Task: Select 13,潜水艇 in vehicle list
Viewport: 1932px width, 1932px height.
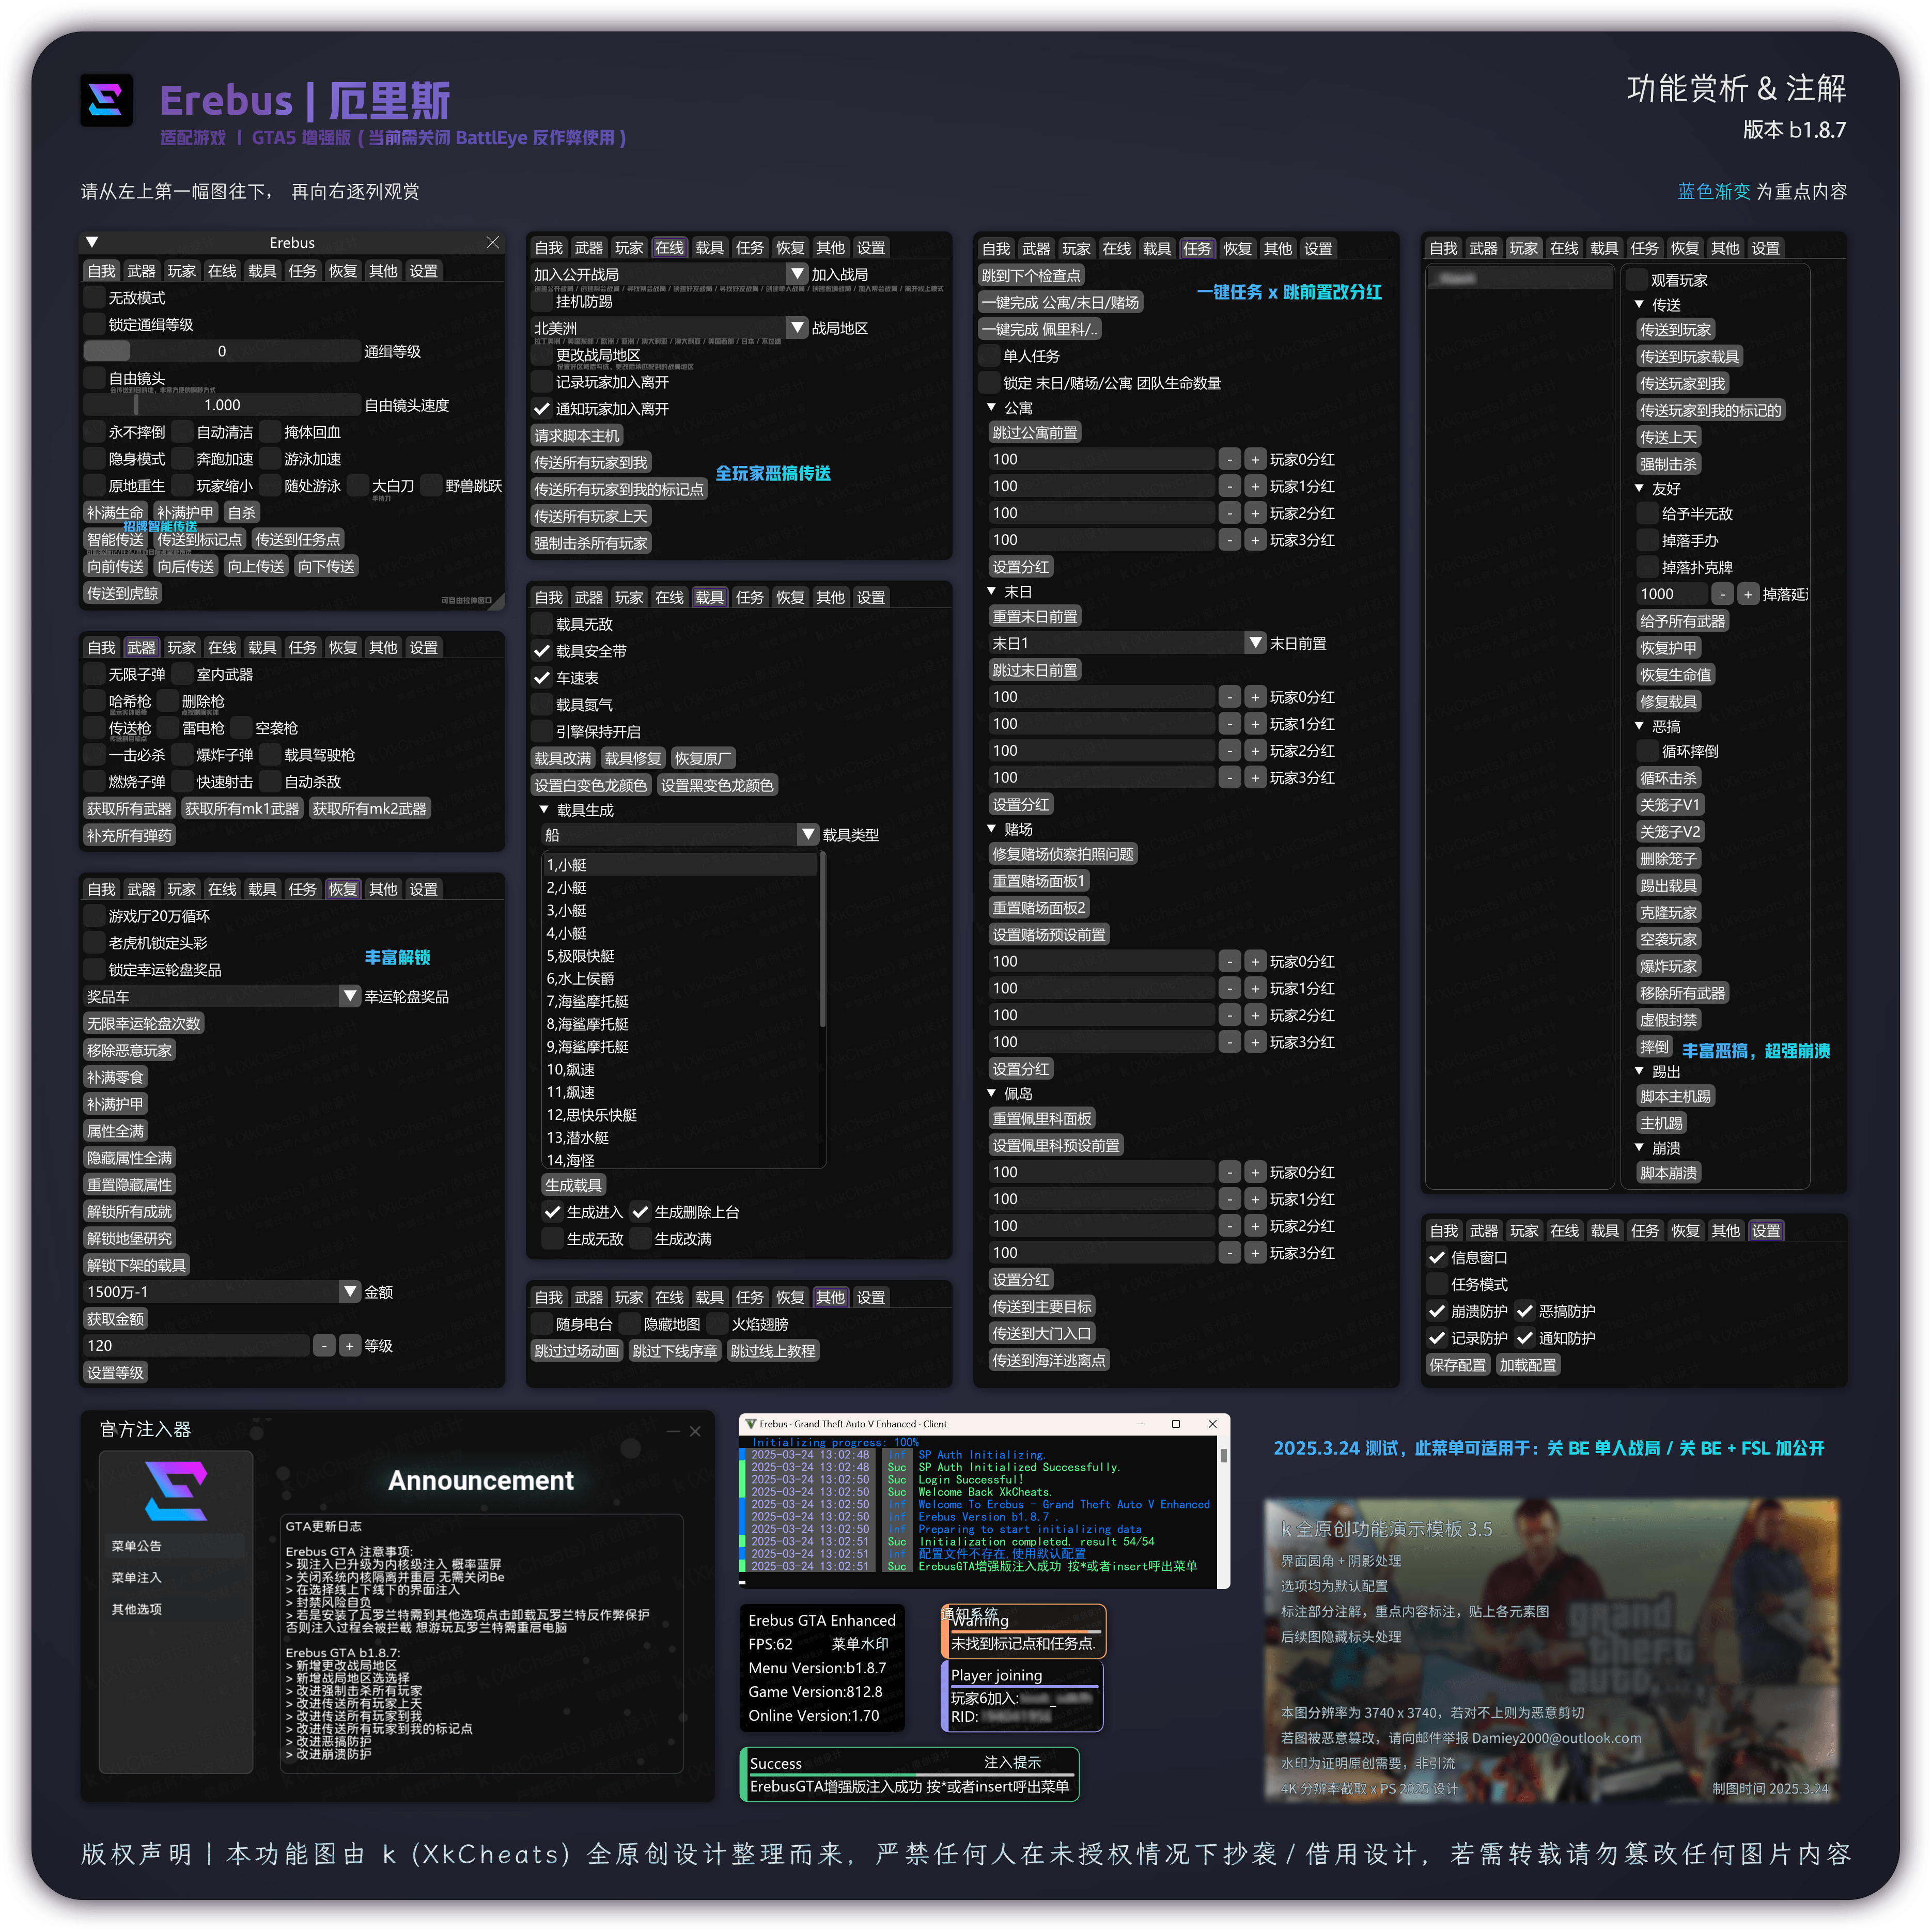Action: pyautogui.click(x=680, y=1138)
